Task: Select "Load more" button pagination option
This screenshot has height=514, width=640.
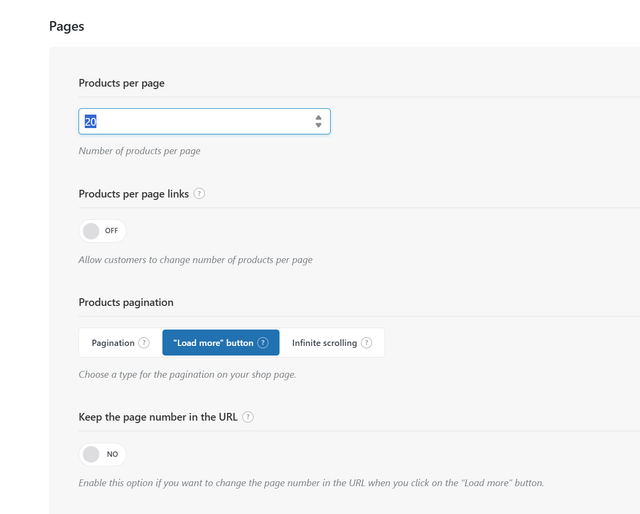Action: [221, 343]
